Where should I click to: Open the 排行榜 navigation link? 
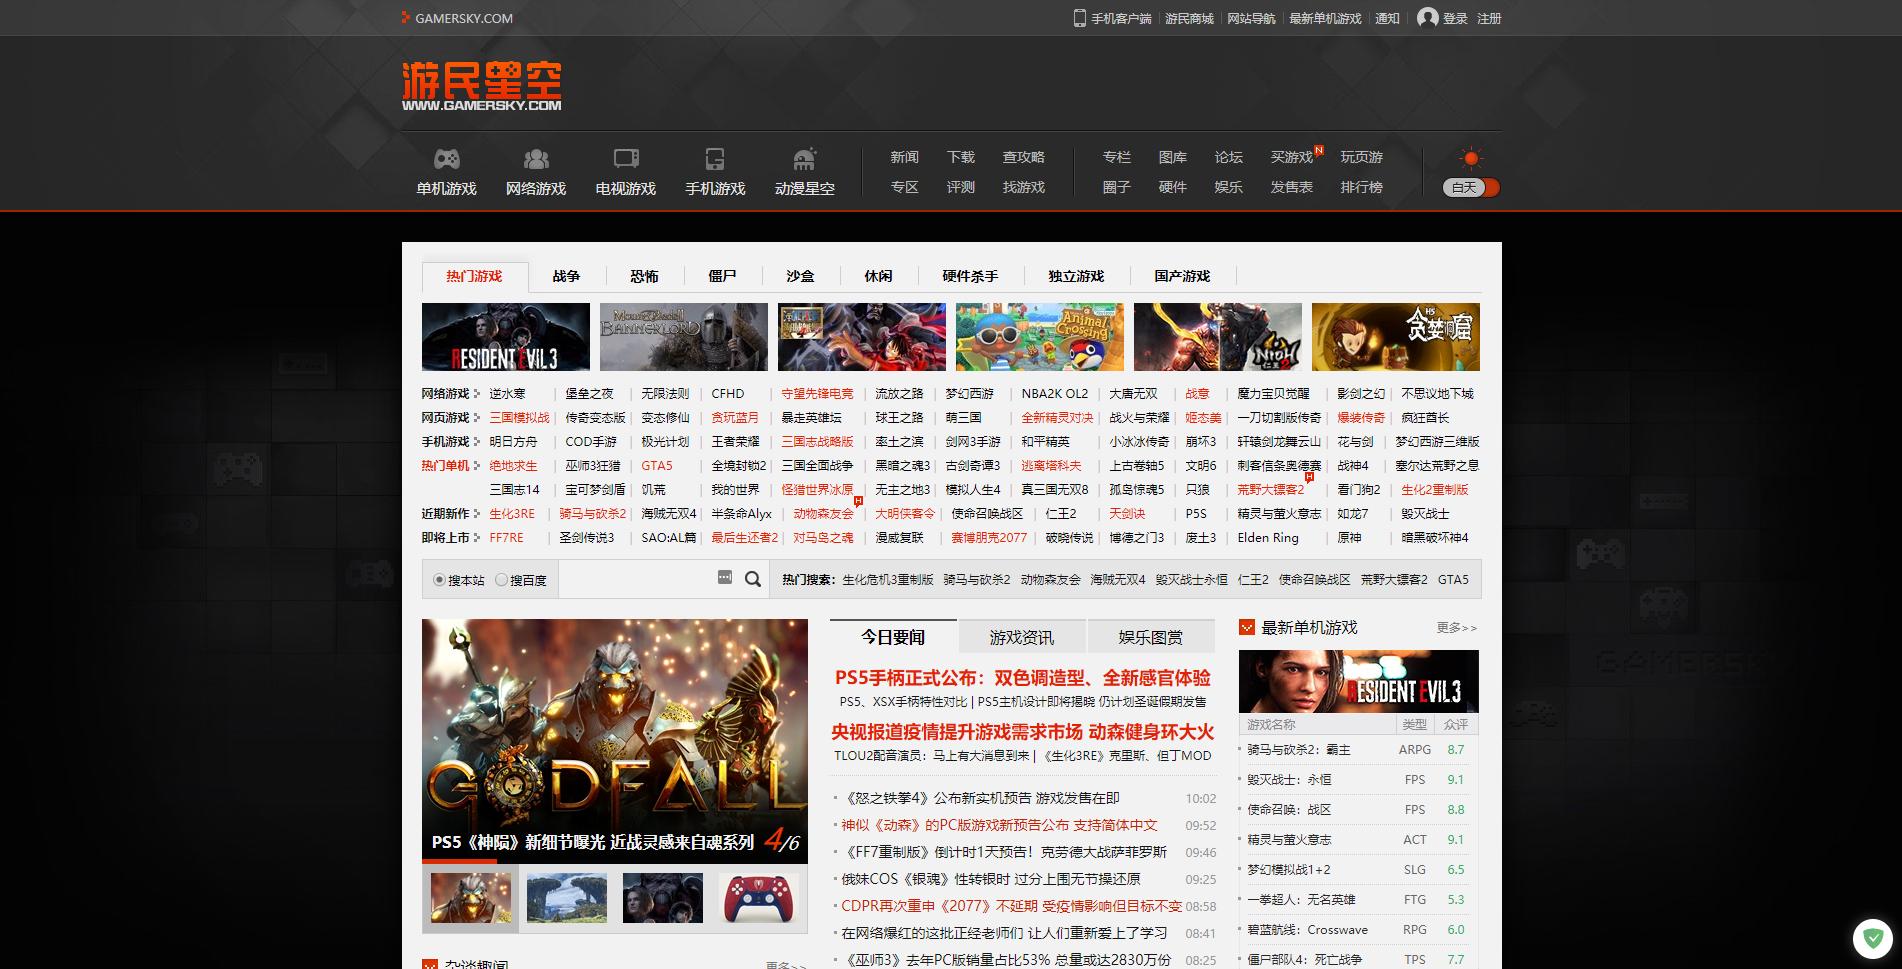[x=1361, y=187]
